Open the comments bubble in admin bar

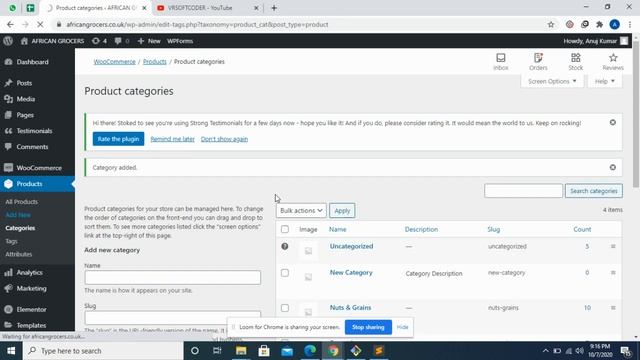click(122, 41)
